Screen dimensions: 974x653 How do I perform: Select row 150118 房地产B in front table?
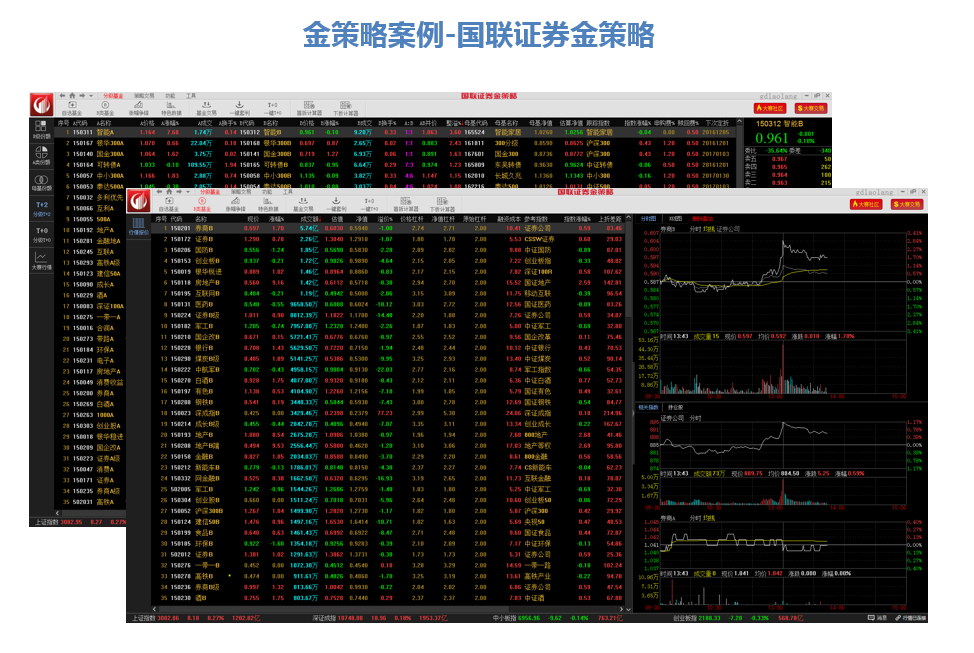(388, 283)
